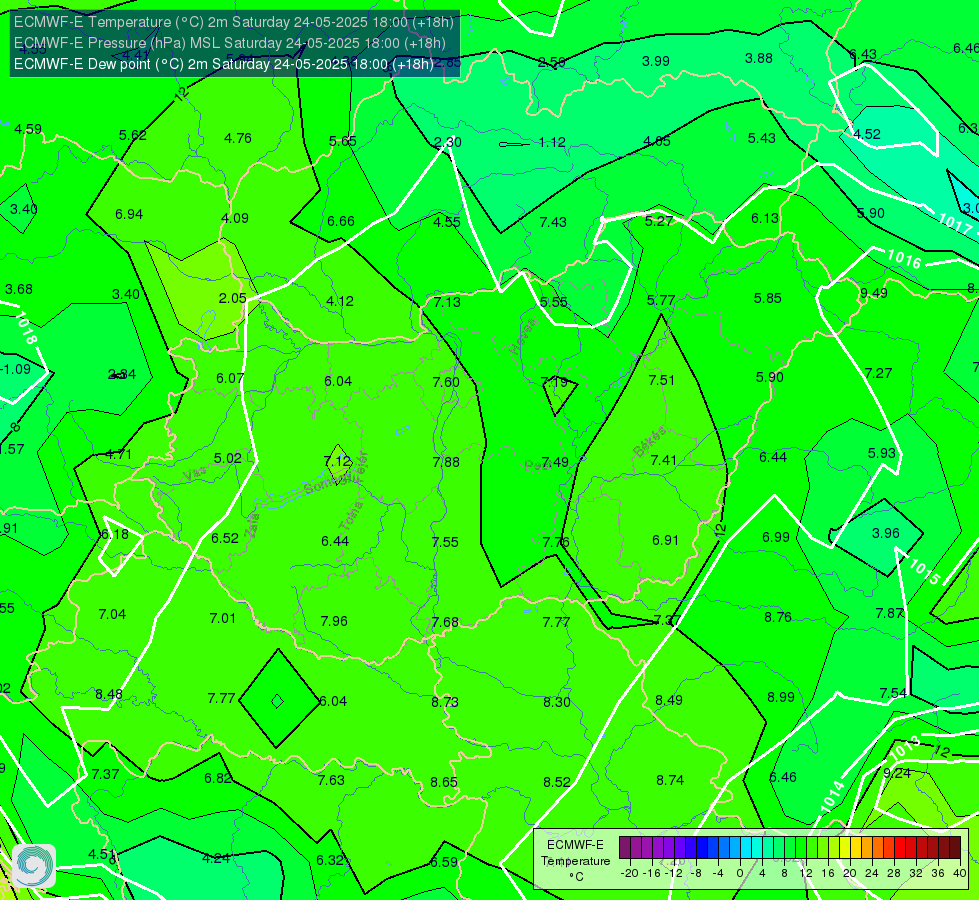This screenshot has width=979, height=900.
Task: Click the 8.76 dew point value
Action: coord(778,617)
